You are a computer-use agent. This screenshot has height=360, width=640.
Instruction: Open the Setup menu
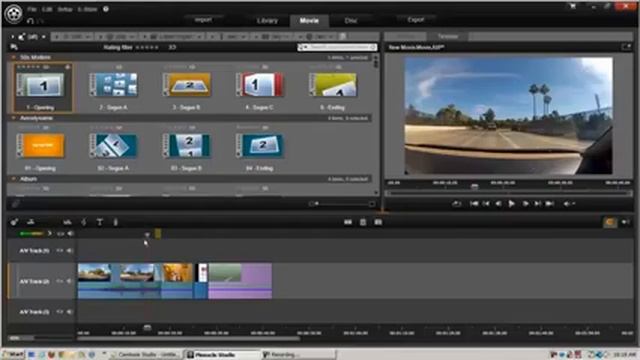(x=65, y=9)
